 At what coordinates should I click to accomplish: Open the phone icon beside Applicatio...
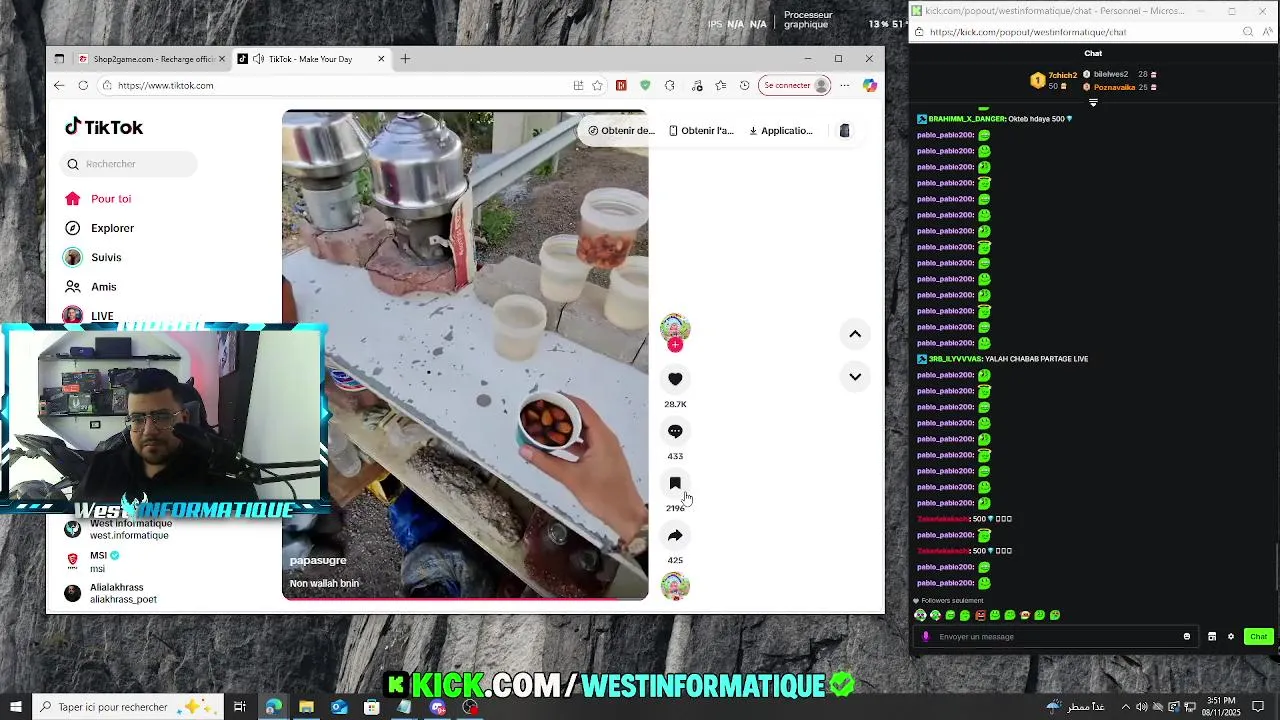pyautogui.click(x=844, y=131)
